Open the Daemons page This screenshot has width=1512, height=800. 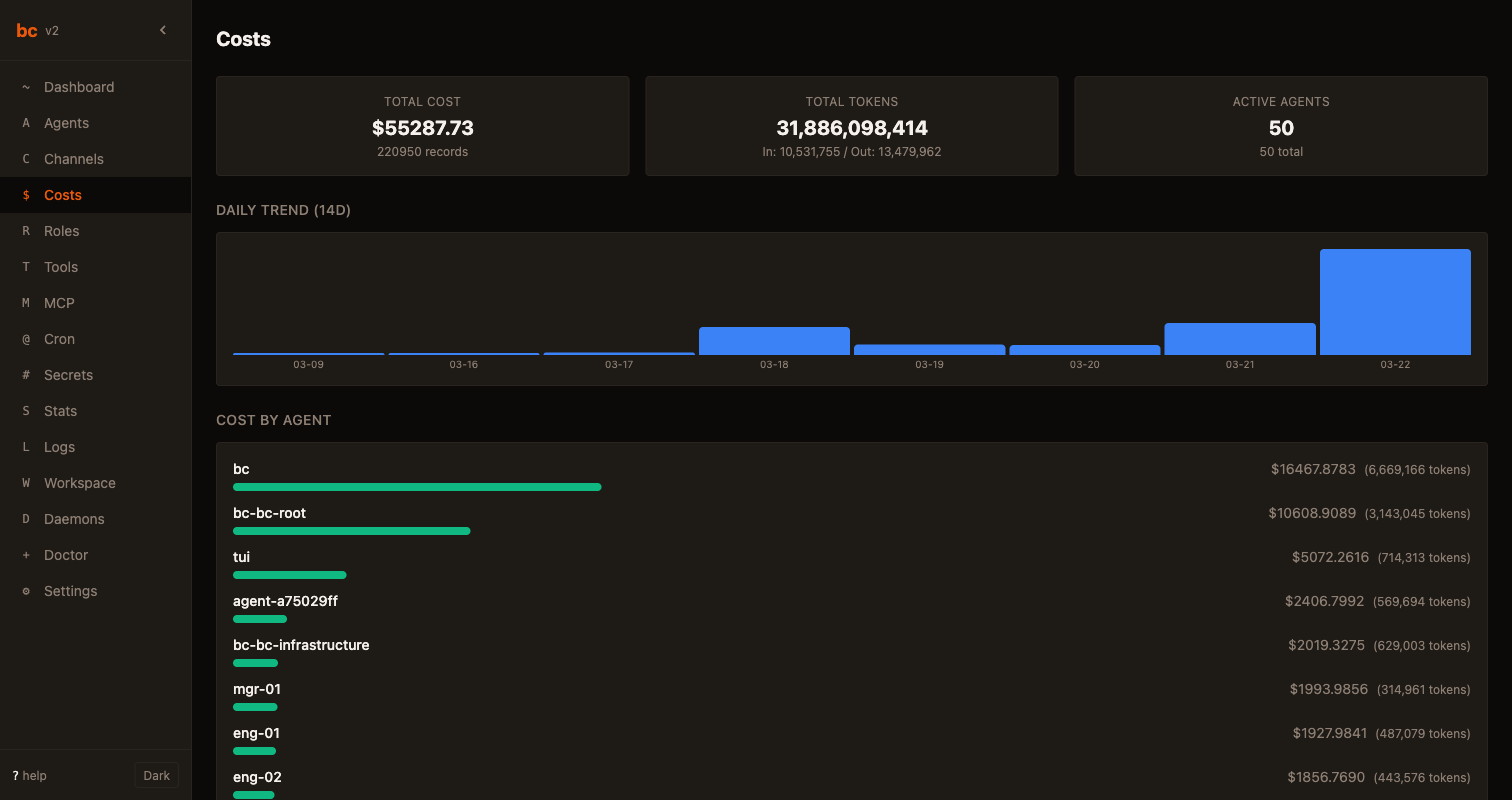click(95, 519)
